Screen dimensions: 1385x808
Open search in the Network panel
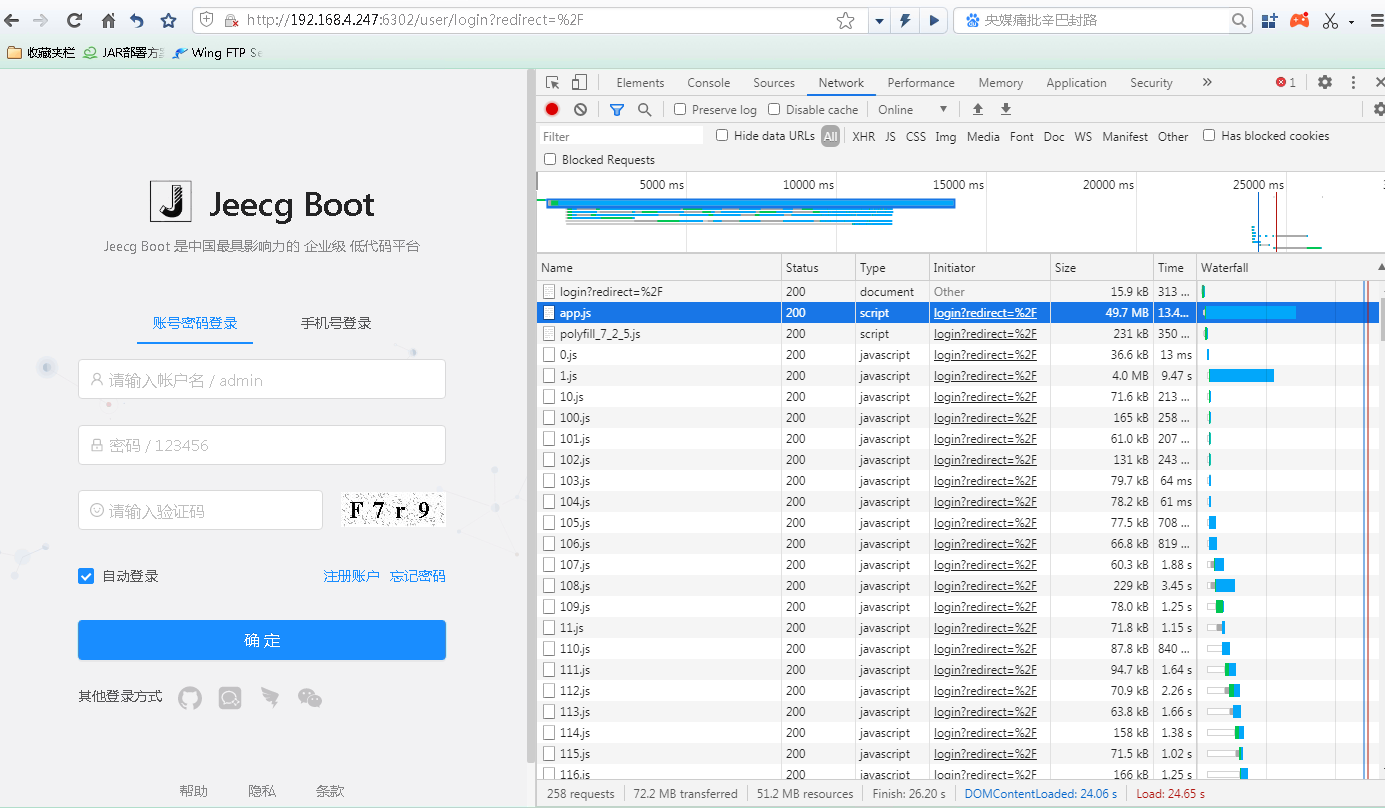pos(645,109)
